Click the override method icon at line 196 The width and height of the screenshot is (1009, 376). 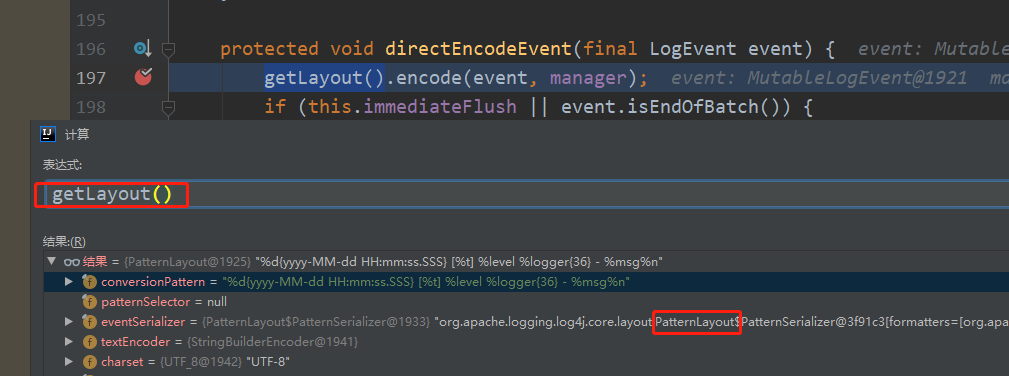click(142, 48)
